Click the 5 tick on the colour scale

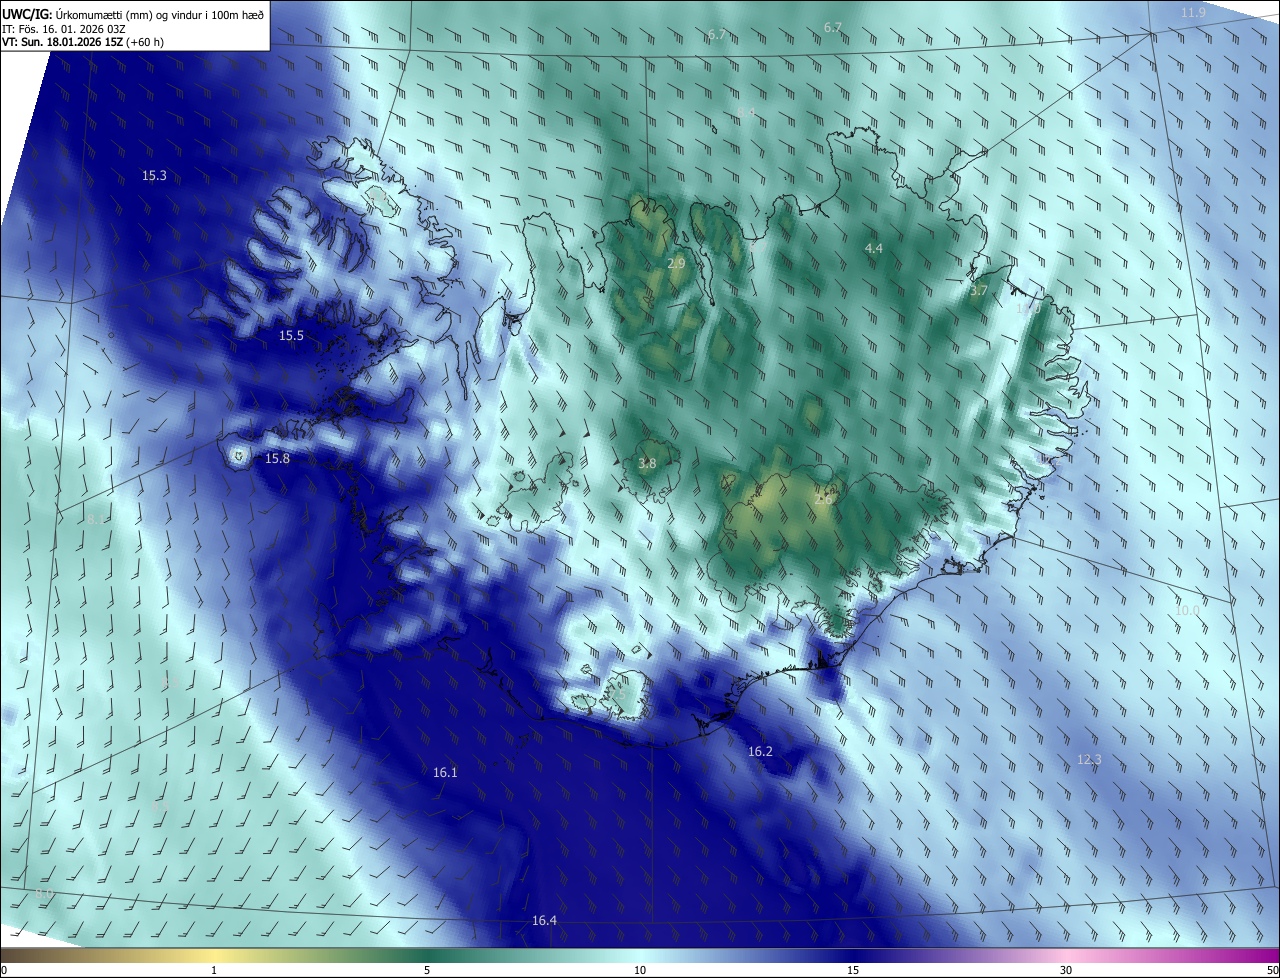(x=427, y=971)
